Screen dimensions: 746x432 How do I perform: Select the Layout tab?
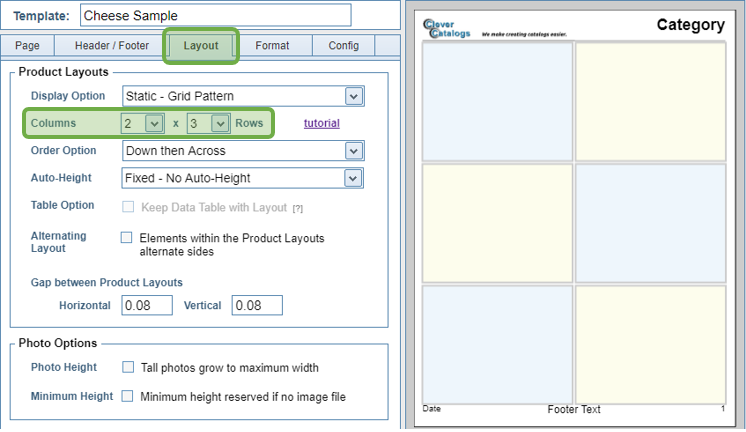click(201, 46)
